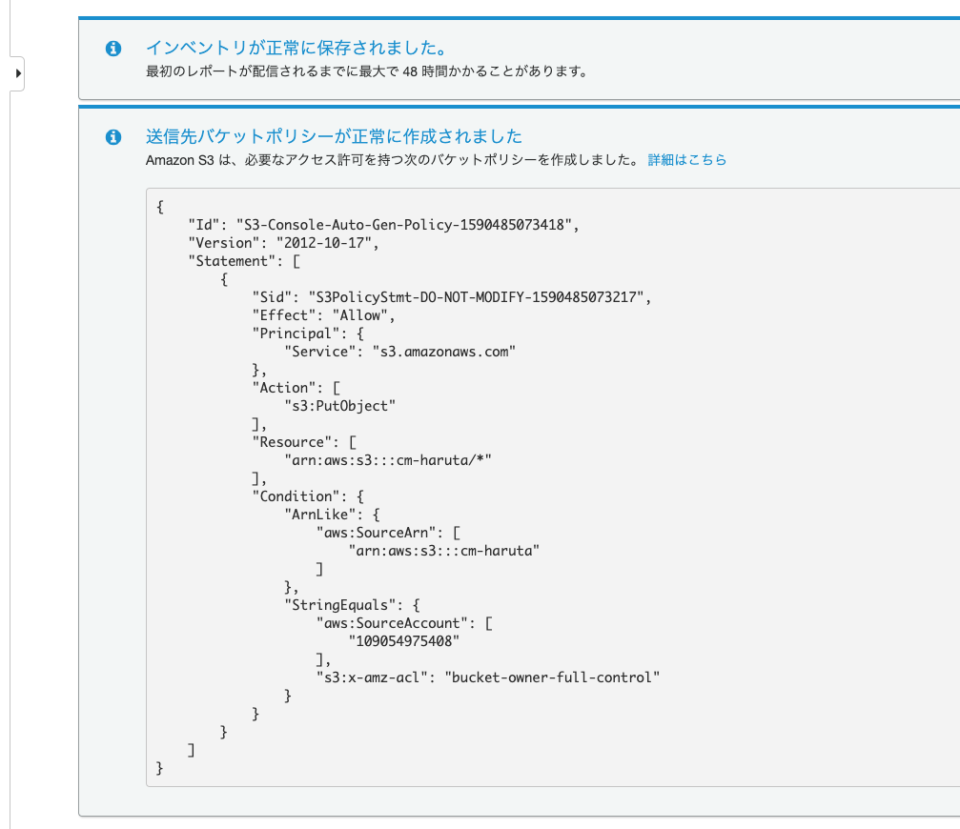Click the "StringEquals": { line

[x=352, y=605]
